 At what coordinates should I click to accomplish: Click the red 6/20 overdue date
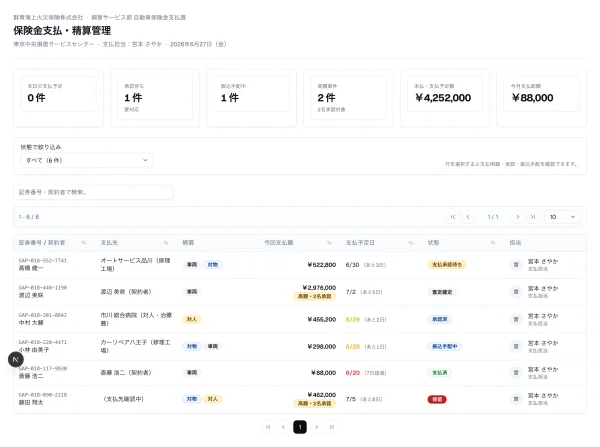pyautogui.click(x=353, y=373)
